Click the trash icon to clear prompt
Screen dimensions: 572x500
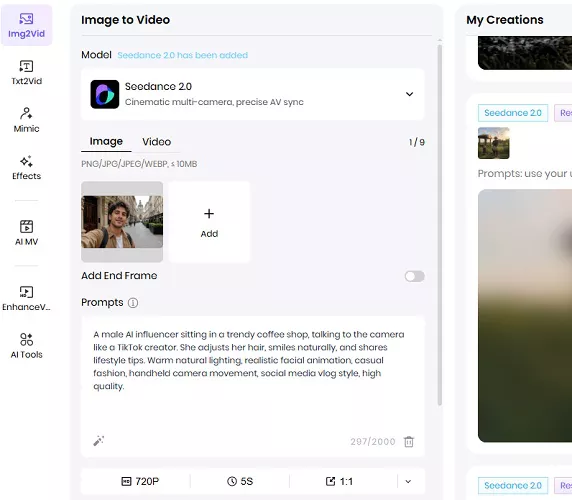point(409,442)
